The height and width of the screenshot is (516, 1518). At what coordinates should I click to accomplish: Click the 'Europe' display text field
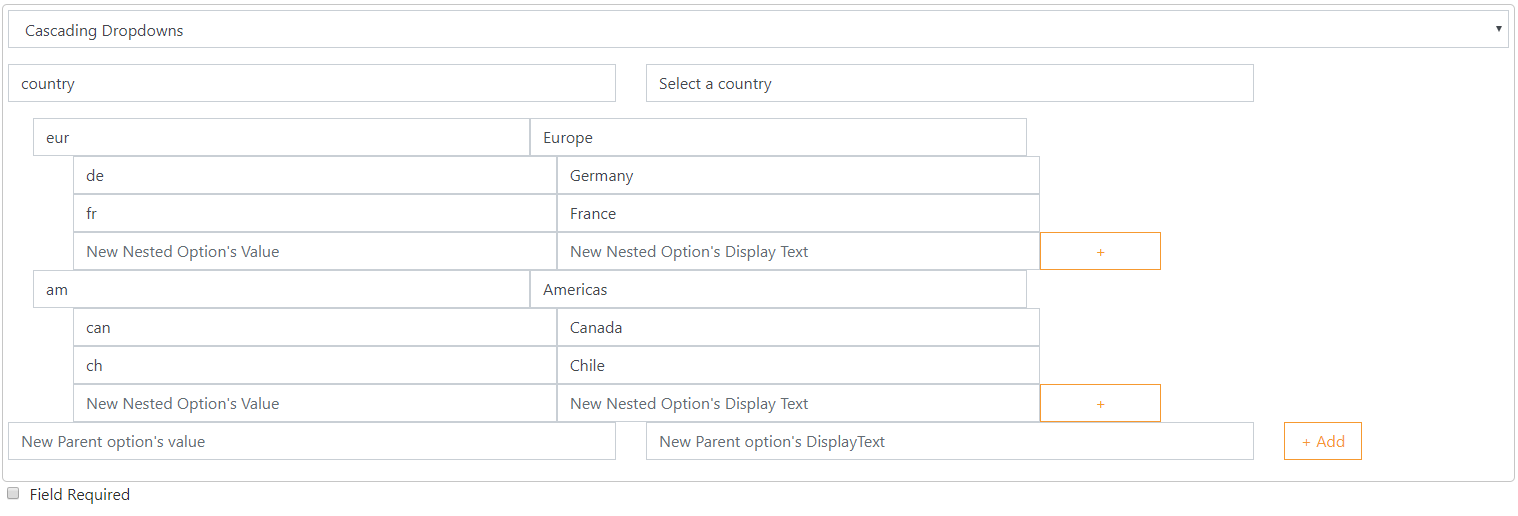tap(778, 137)
